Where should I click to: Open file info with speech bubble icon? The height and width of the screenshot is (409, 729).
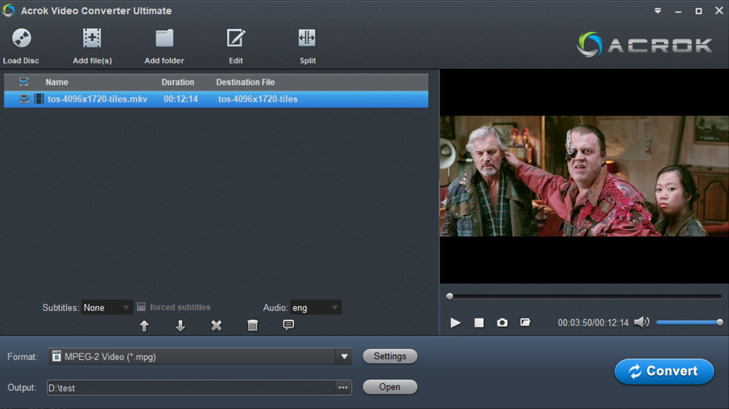pos(288,324)
